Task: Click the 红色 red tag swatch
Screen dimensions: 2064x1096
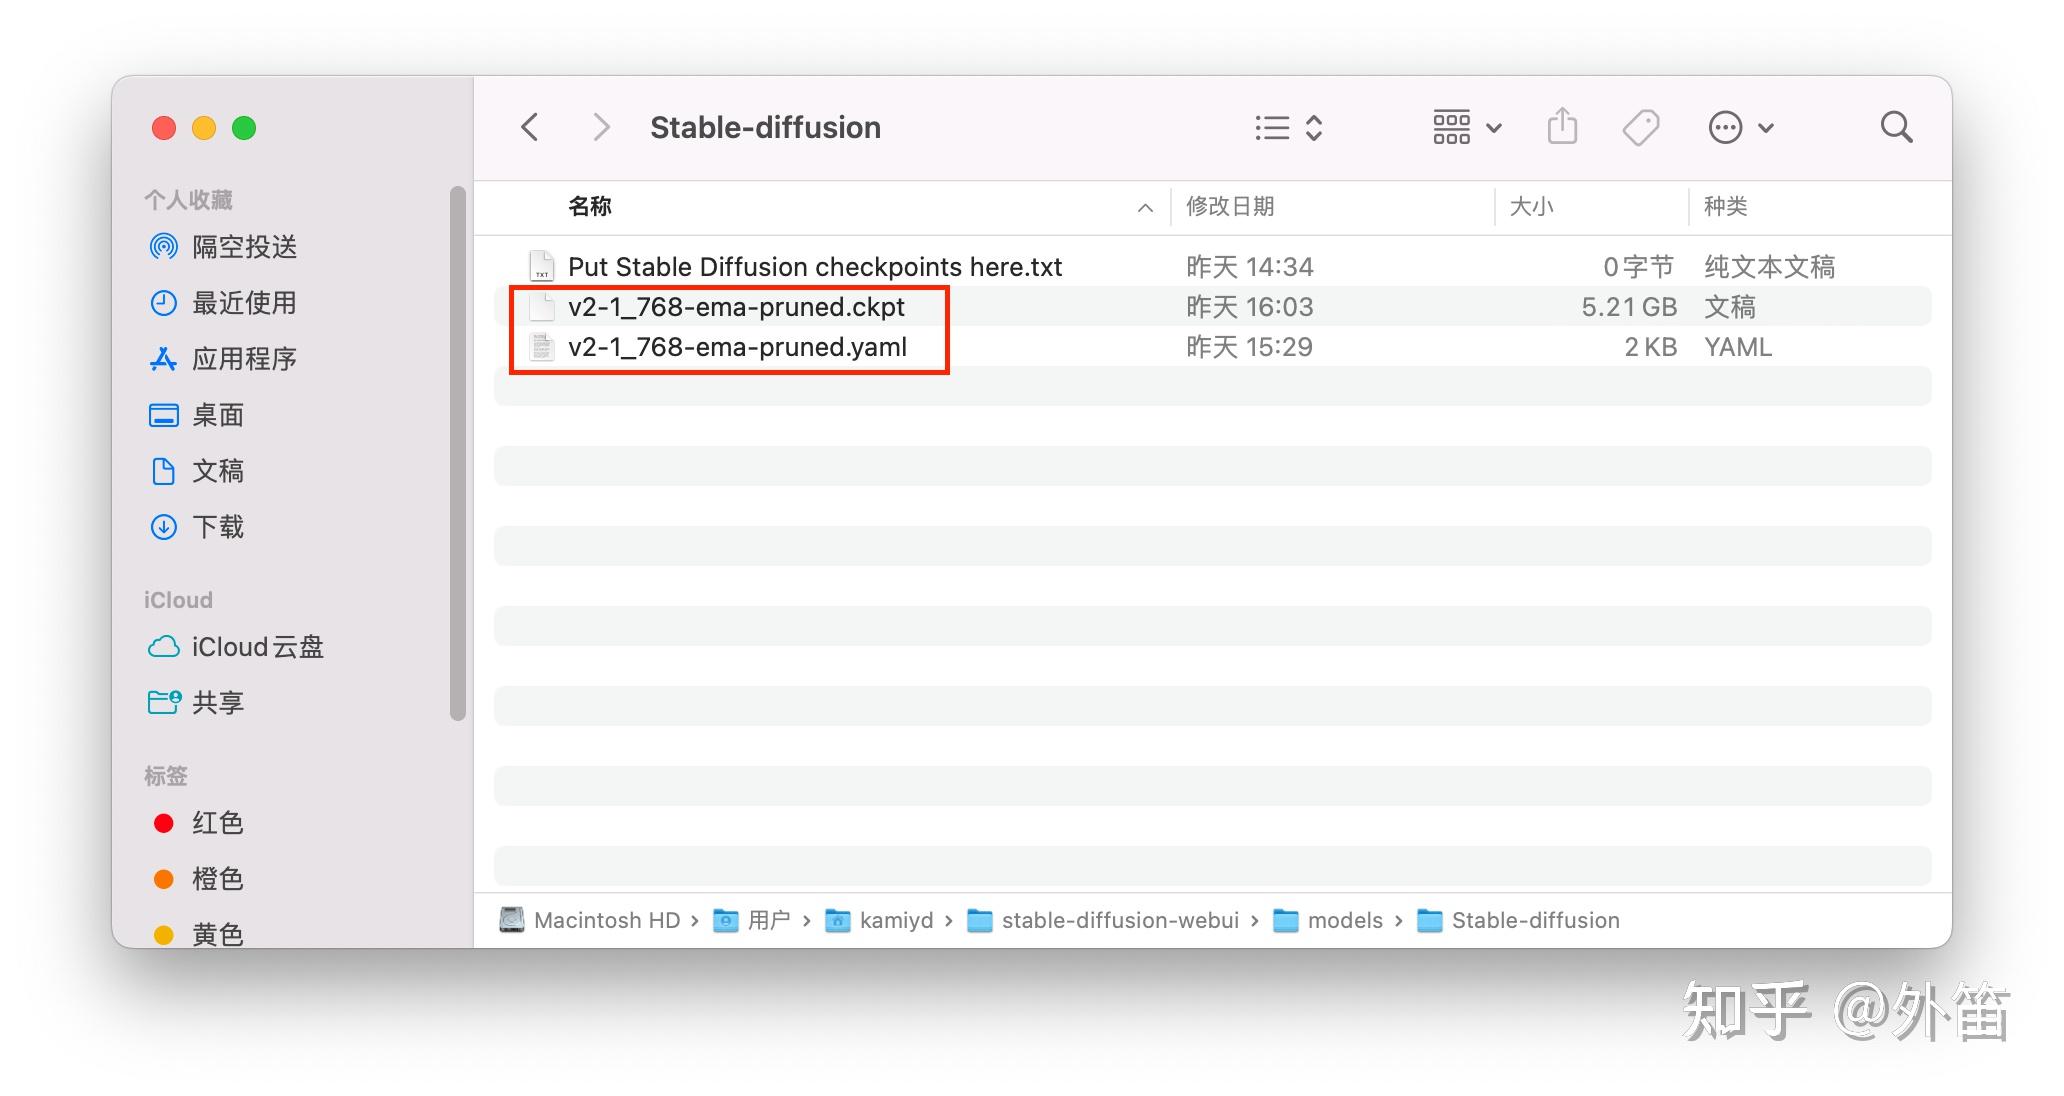Action: coord(164,822)
